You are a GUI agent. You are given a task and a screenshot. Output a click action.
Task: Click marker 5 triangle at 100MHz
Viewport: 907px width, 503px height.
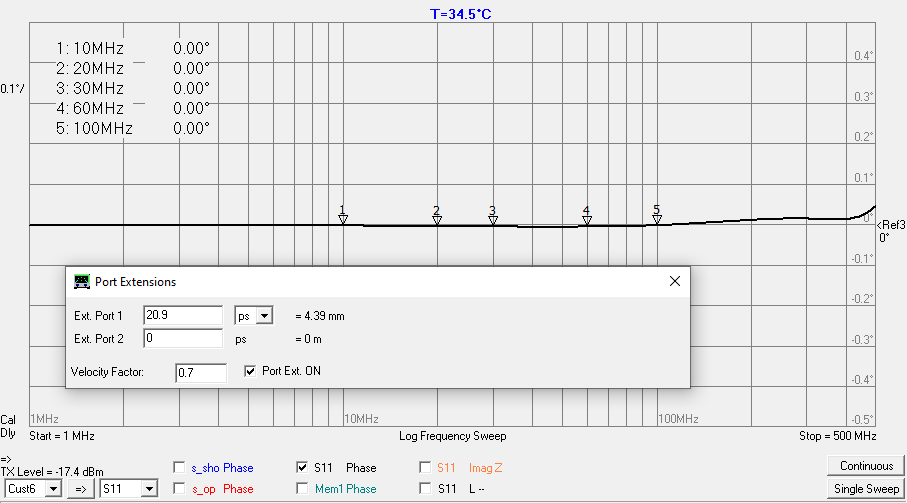tap(657, 219)
